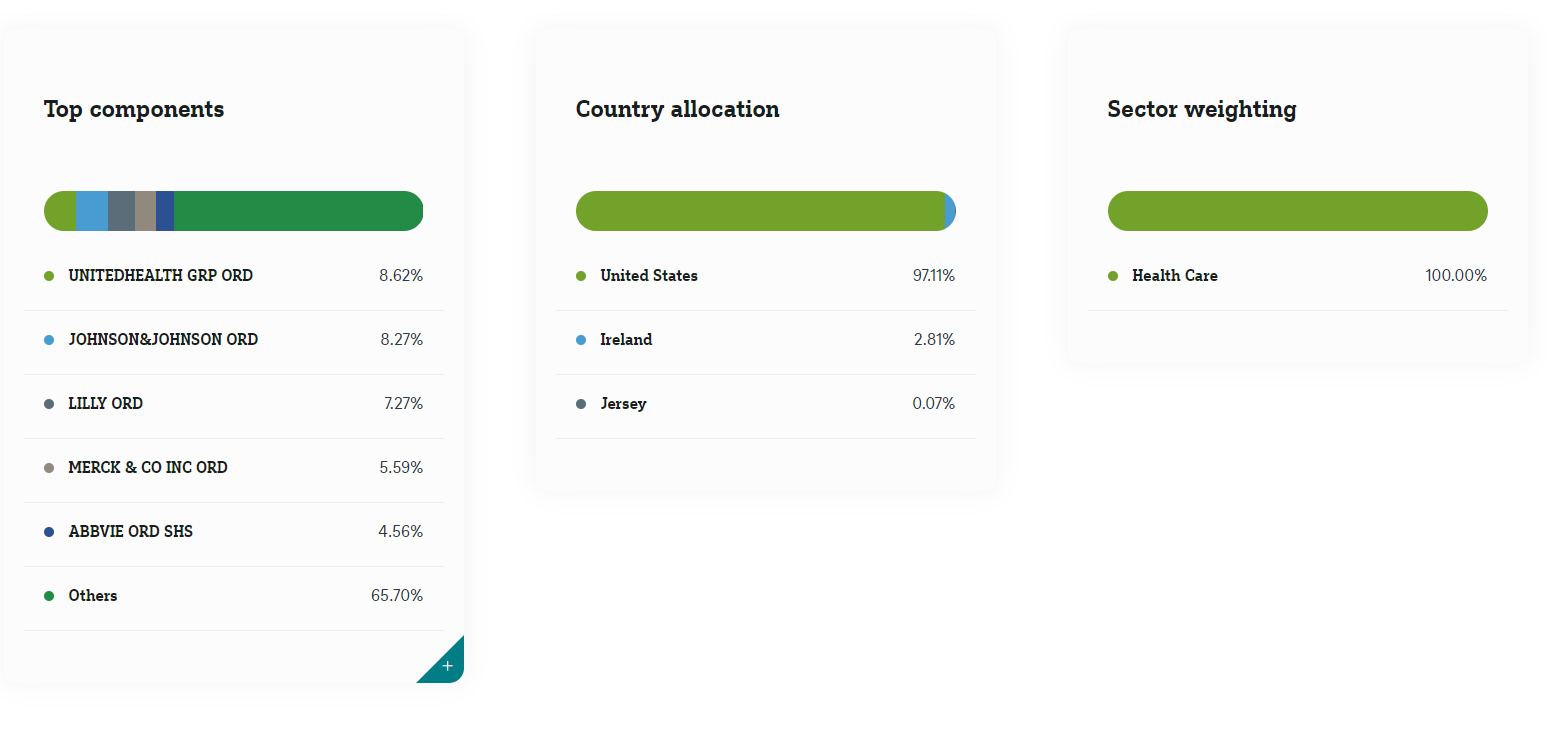Expand Top components with the plus corner

pos(446,665)
